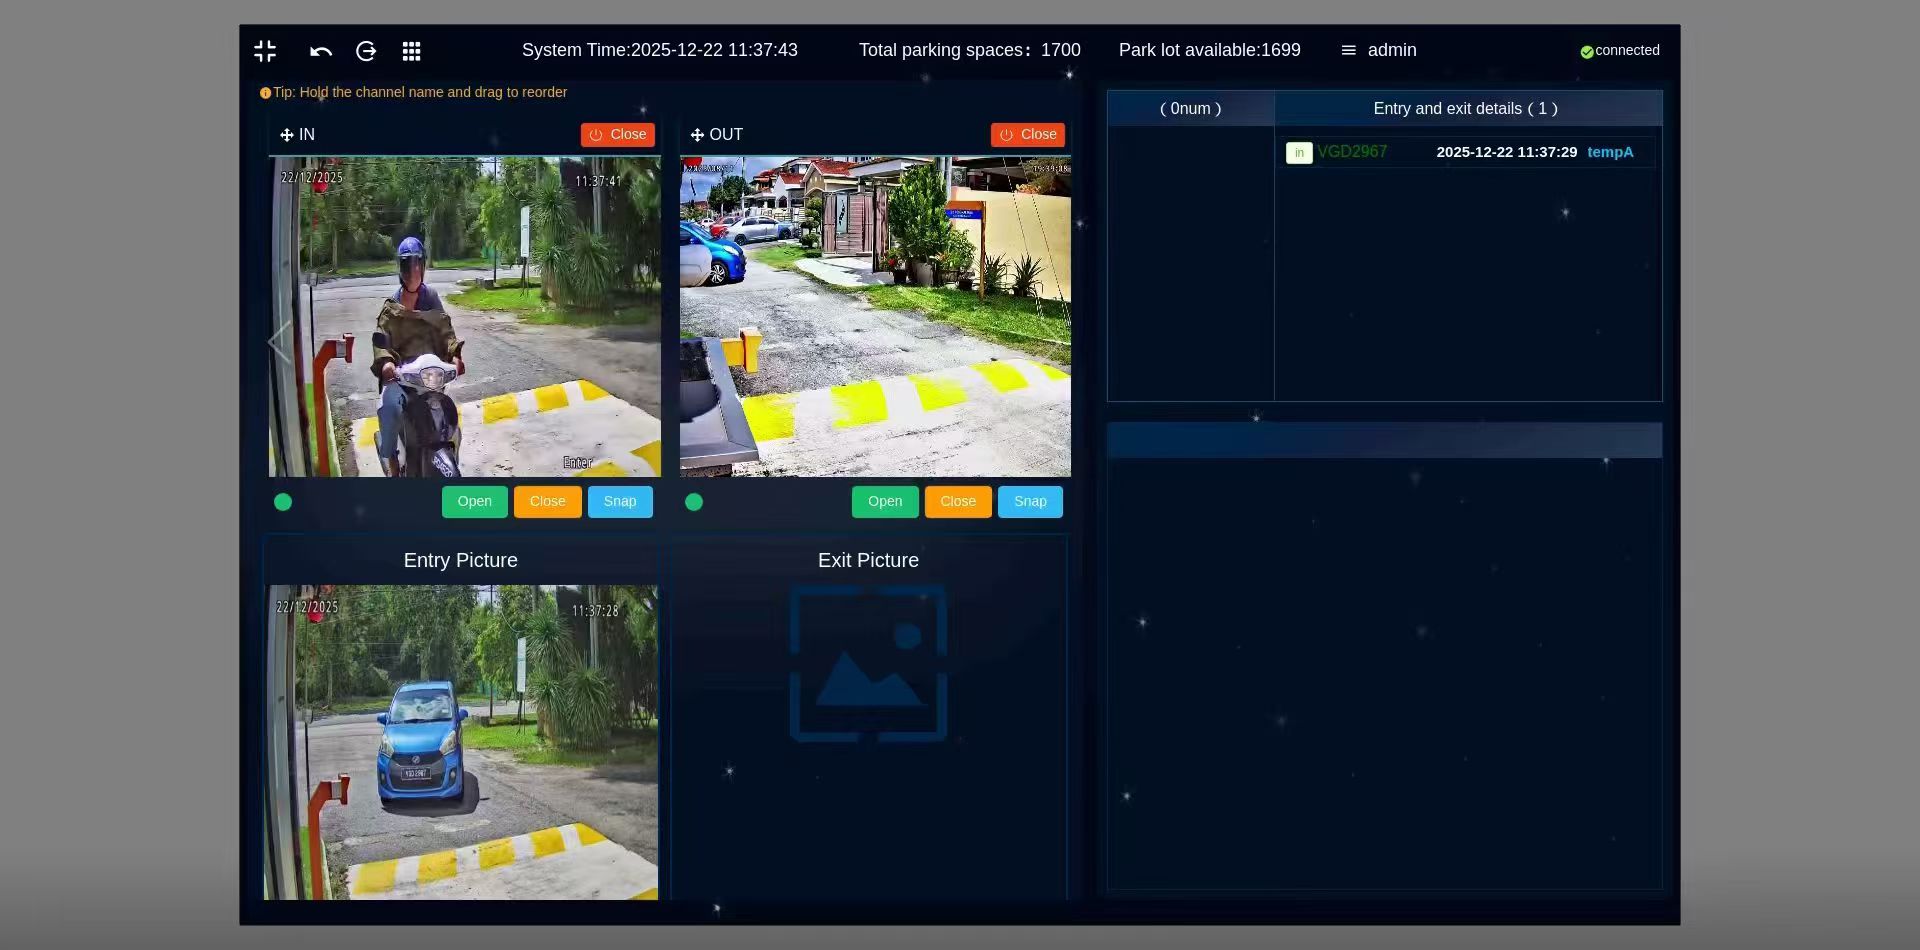Open the OUT channel barrier gate

tap(885, 502)
